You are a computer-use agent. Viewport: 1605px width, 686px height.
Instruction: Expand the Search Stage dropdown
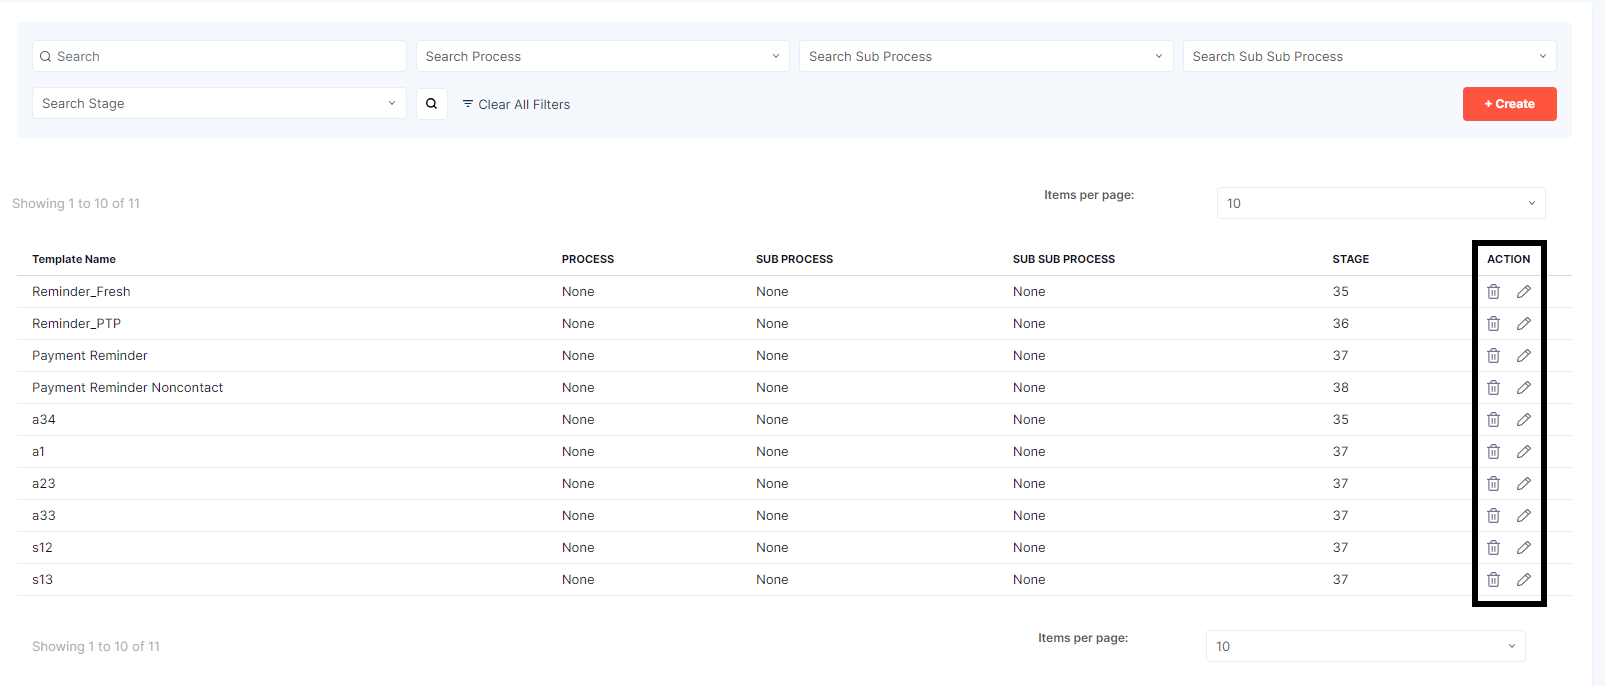(219, 103)
